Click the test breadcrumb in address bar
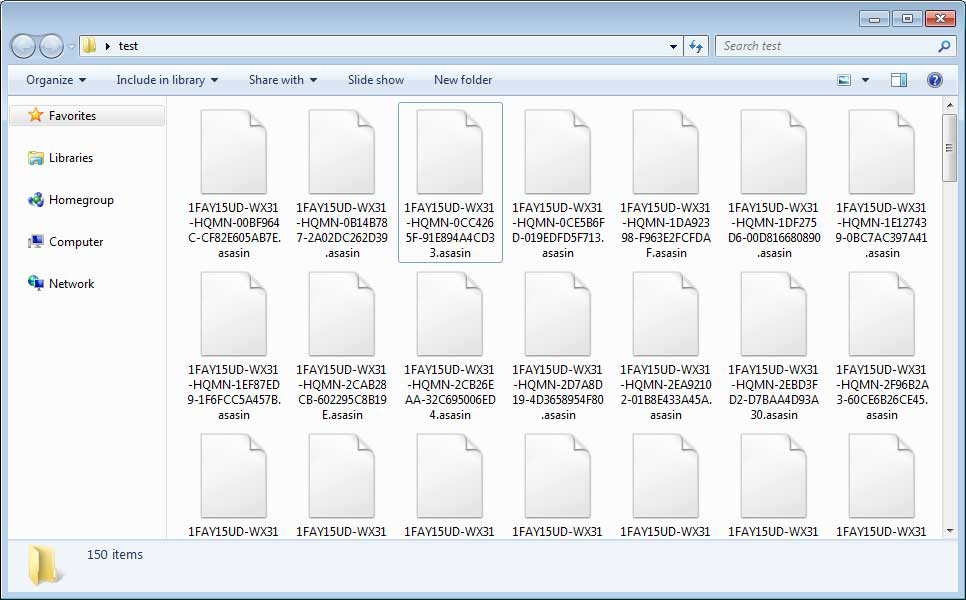This screenshot has width=966, height=600. 128,46
